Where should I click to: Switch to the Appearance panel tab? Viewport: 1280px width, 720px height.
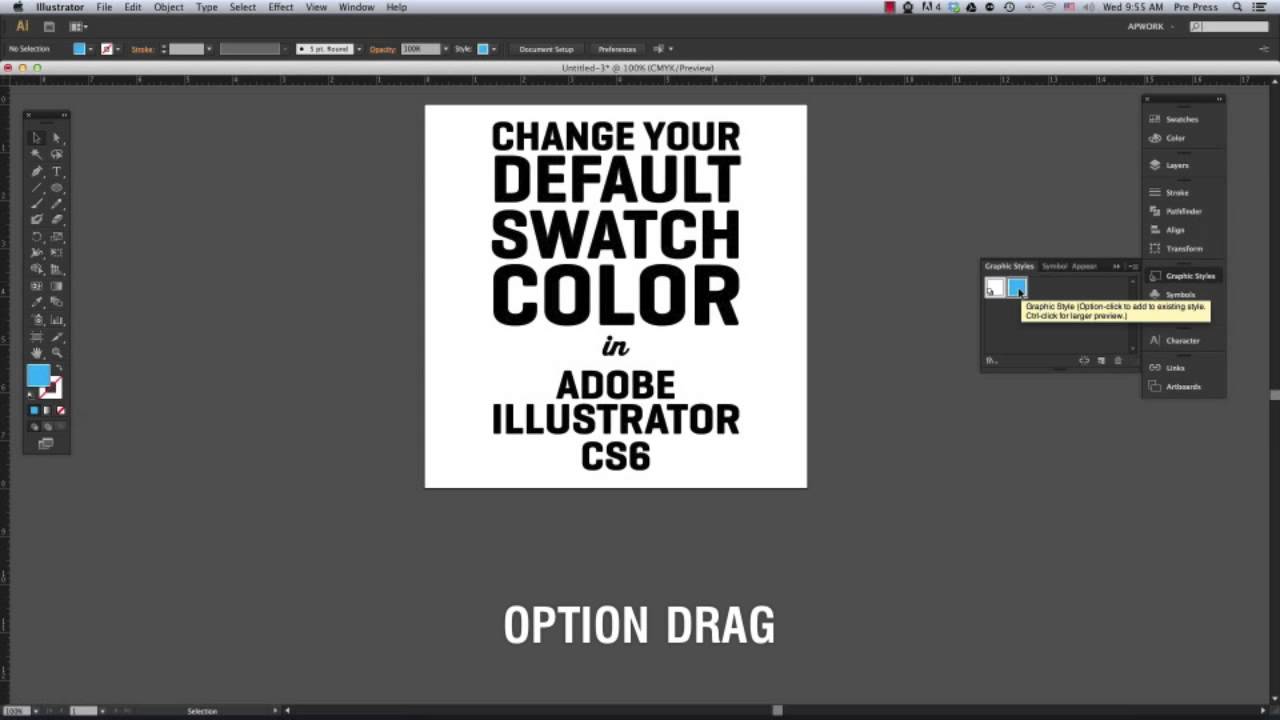coord(1084,266)
